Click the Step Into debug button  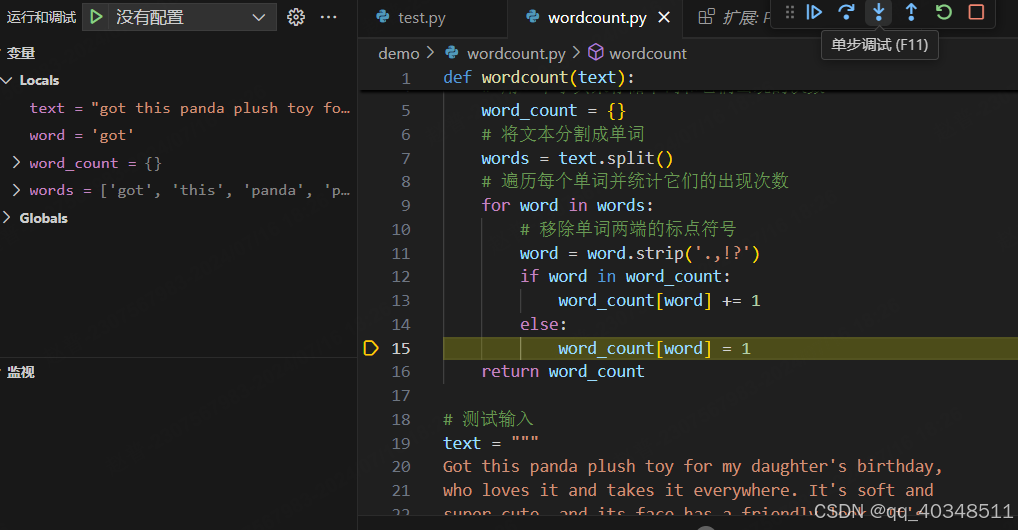tap(878, 12)
